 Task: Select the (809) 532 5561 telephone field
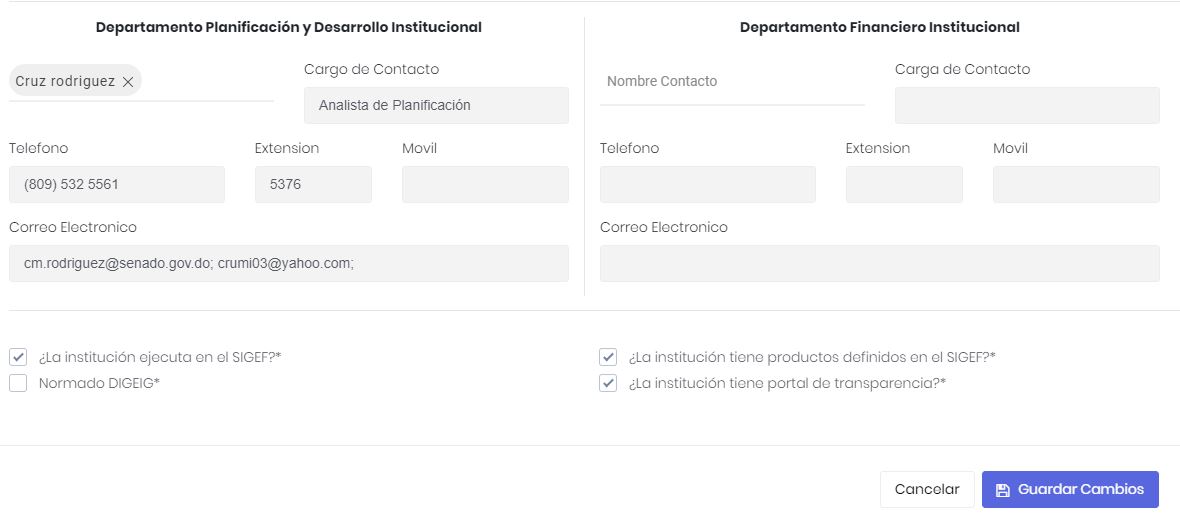coord(117,185)
